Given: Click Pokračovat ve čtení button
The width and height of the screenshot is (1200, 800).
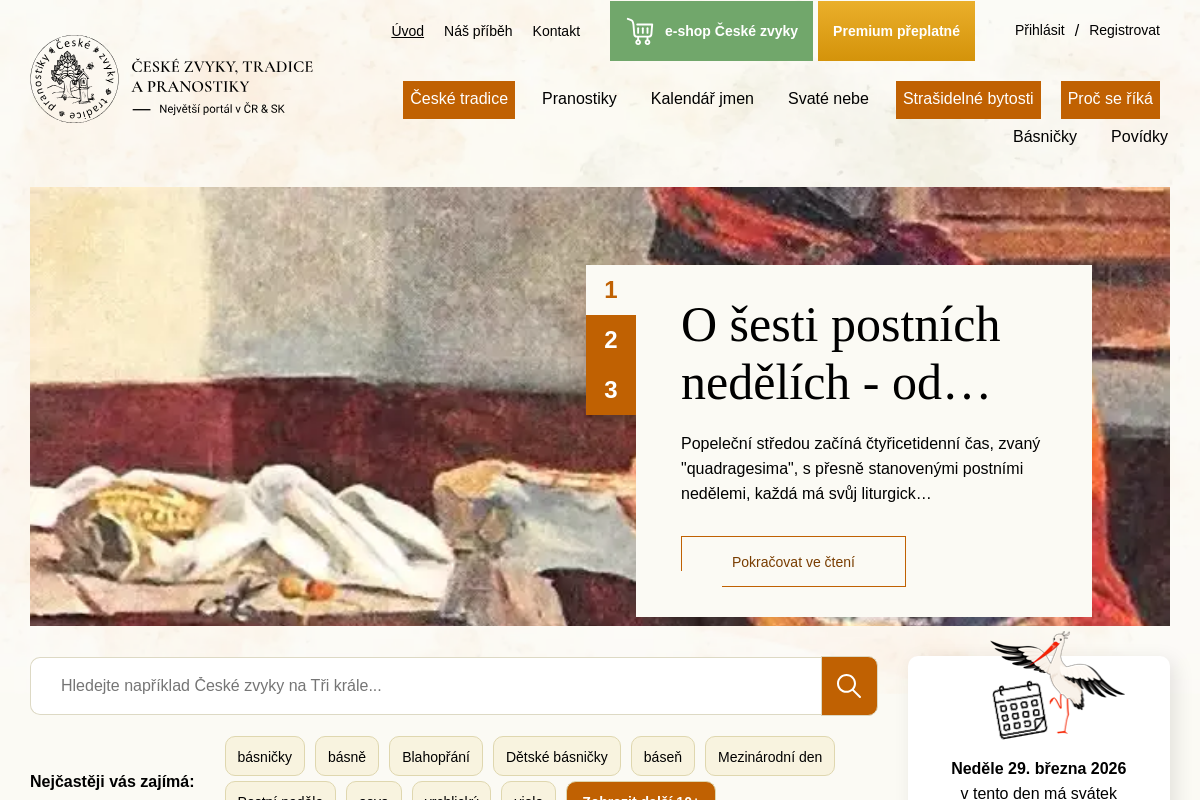Looking at the screenshot, I should 793,562.
